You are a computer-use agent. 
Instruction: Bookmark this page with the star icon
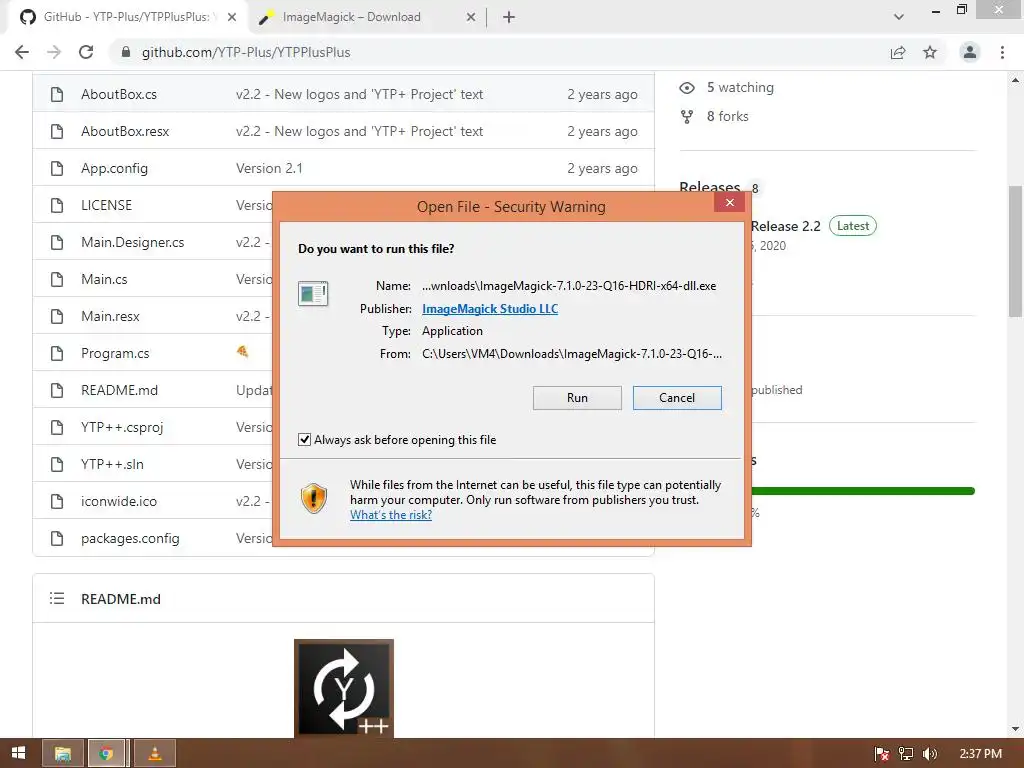click(930, 52)
